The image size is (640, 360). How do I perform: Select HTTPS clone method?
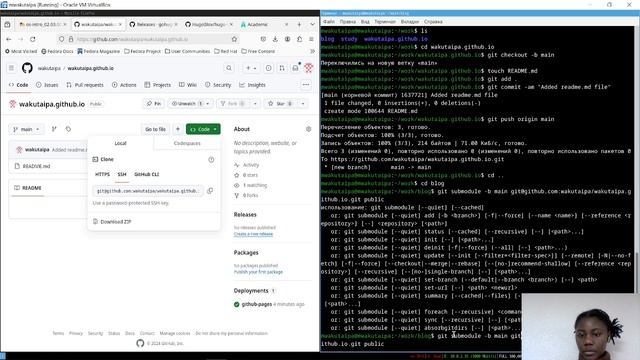coord(102,174)
